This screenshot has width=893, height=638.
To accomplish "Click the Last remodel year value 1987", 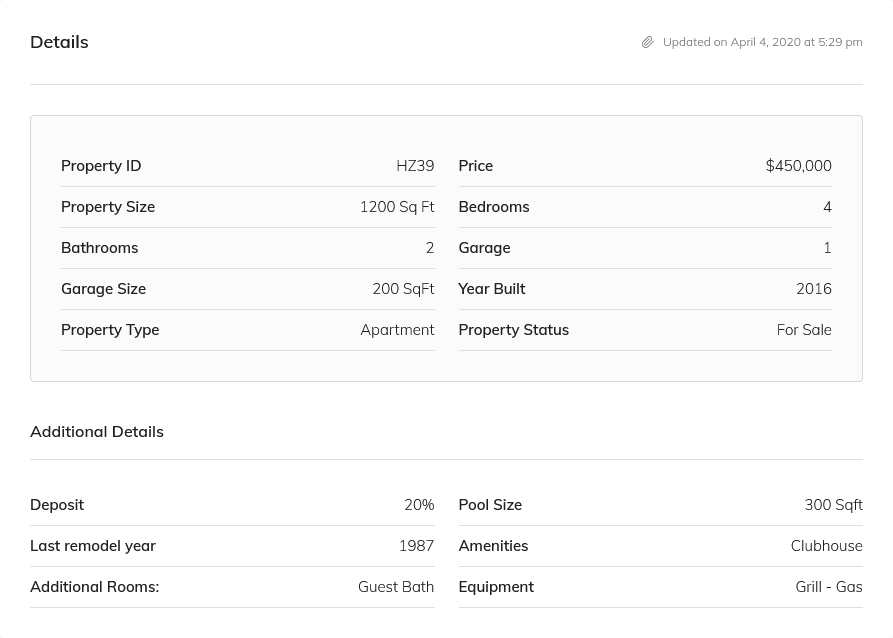I will pyautogui.click(x=416, y=546).
